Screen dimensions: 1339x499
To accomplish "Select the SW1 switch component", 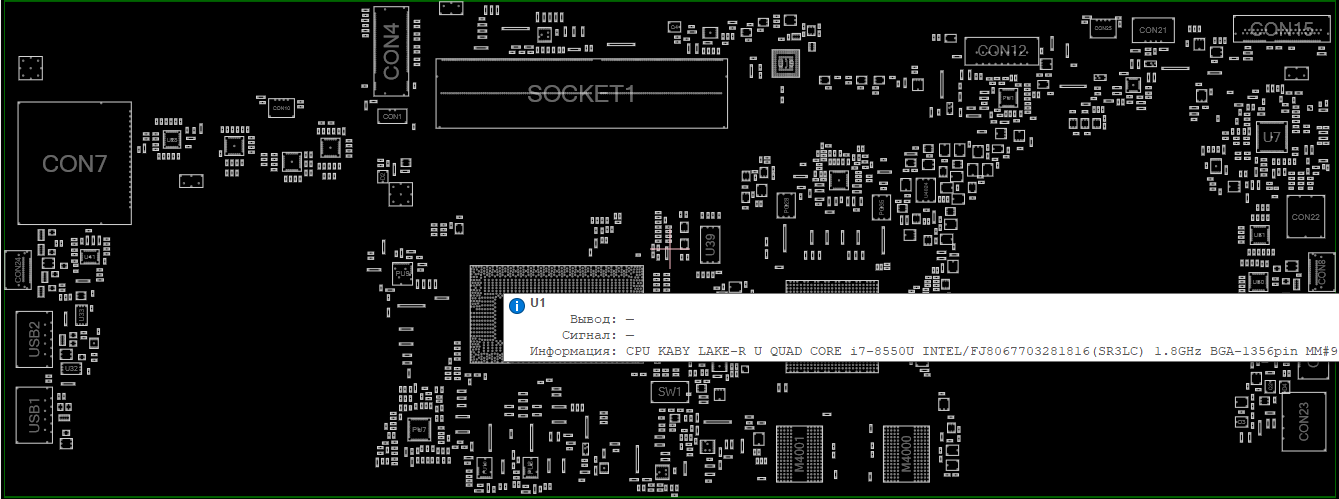I will click(669, 391).
